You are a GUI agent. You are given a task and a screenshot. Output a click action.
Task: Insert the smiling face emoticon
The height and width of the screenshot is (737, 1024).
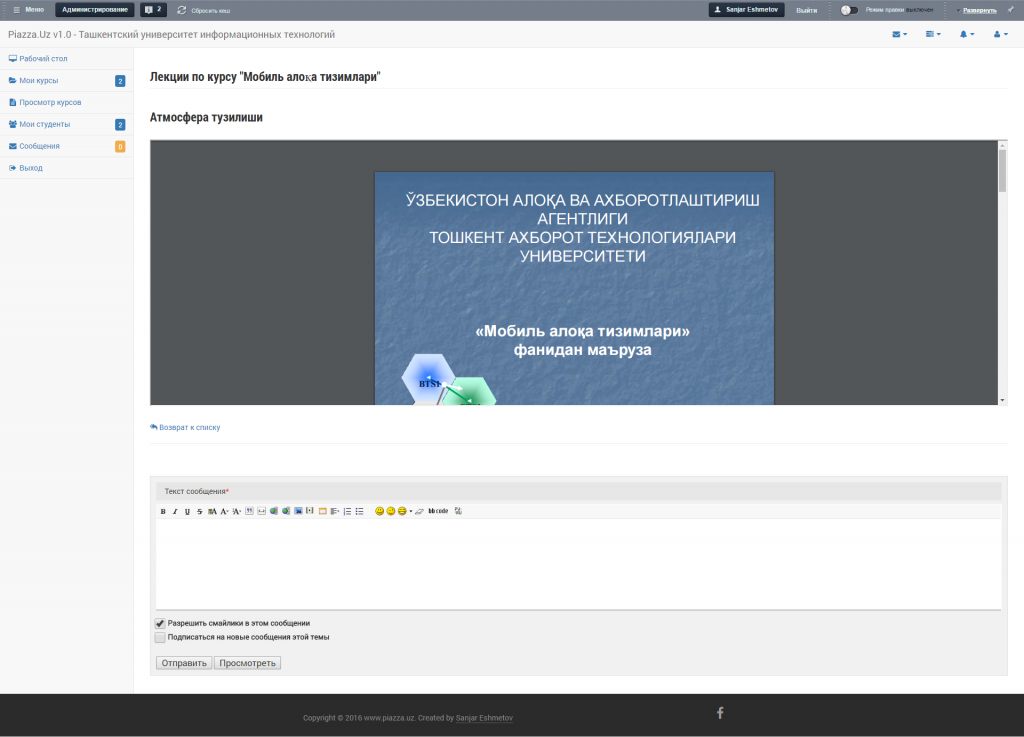point(379,511)
